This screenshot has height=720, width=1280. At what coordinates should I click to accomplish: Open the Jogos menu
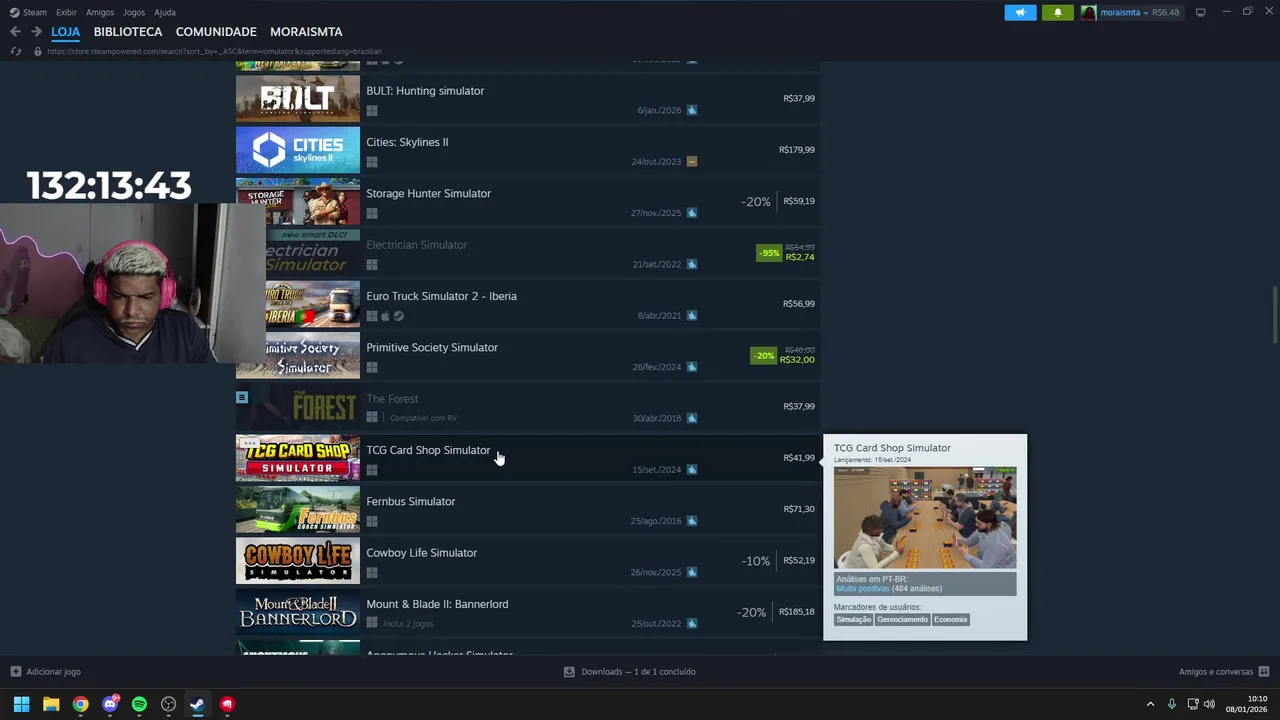point(134,12)
